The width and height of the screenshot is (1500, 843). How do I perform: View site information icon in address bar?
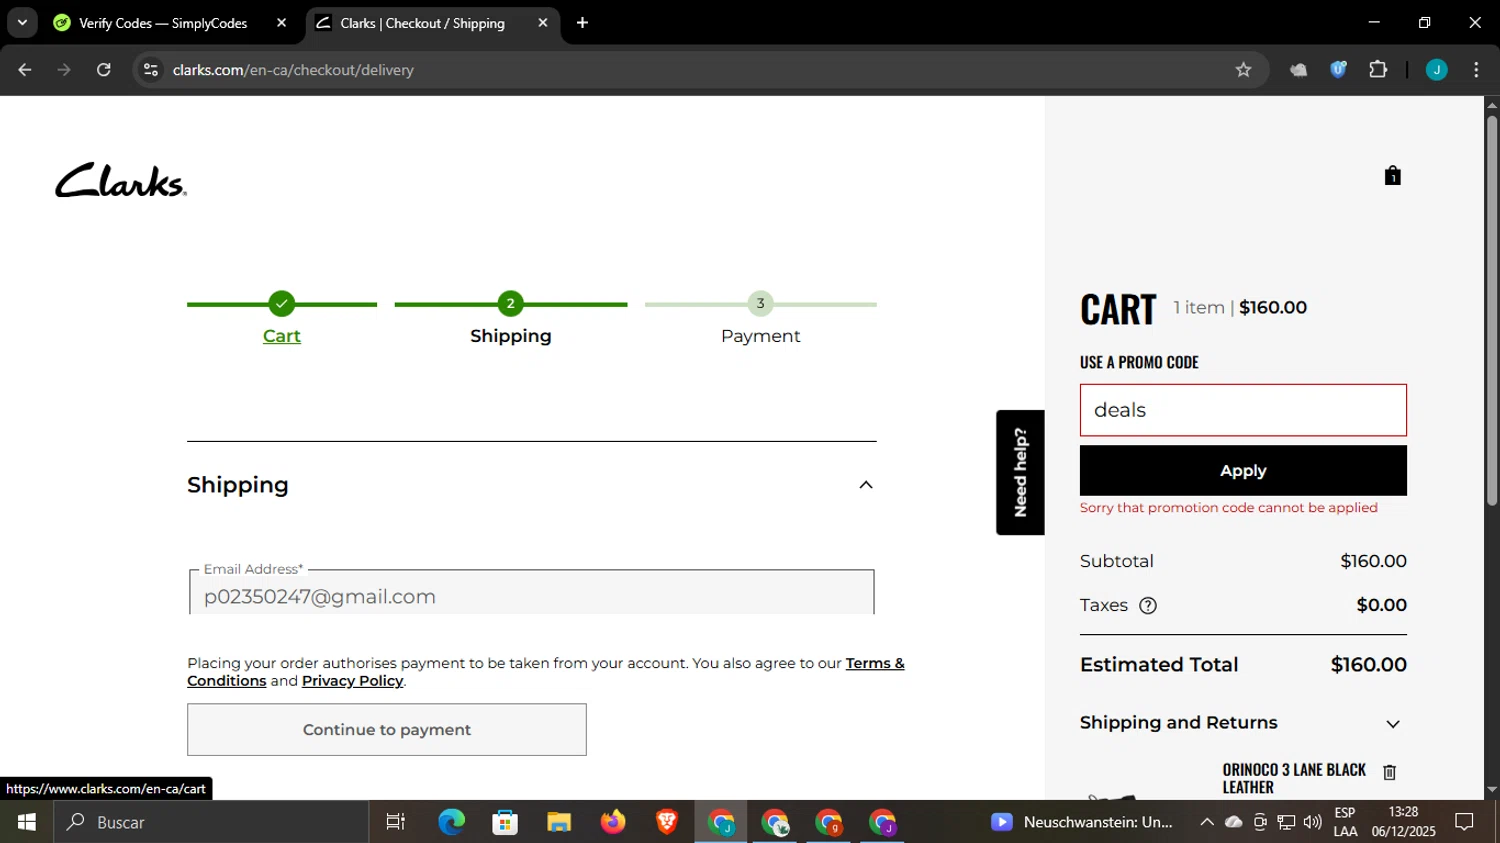point(151,70)
